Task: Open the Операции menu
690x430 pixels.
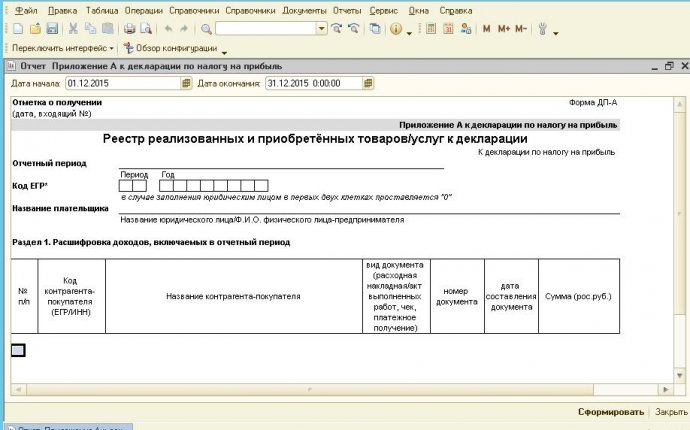Action: (x=143, y=11)
